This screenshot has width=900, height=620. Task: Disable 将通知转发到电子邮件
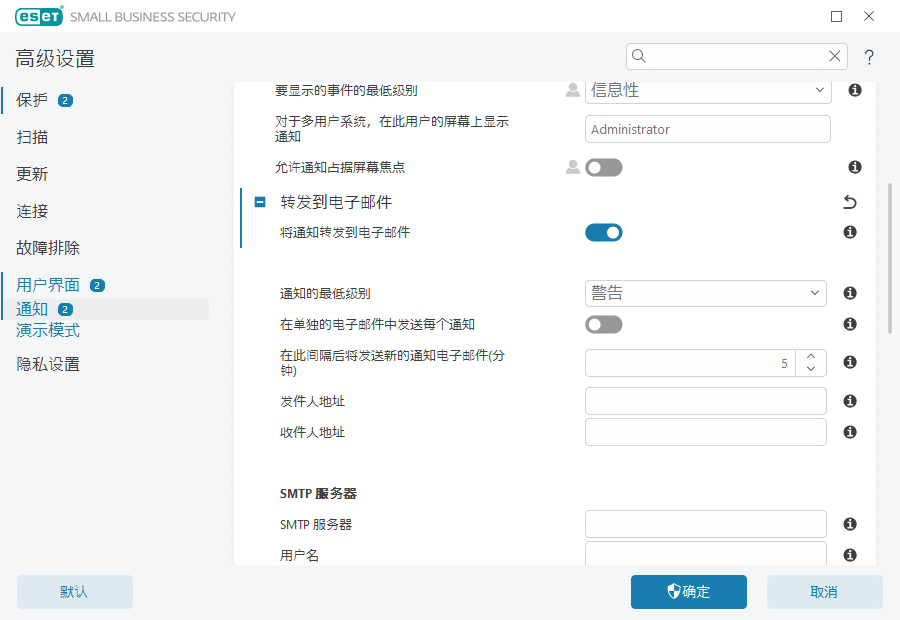604,232
